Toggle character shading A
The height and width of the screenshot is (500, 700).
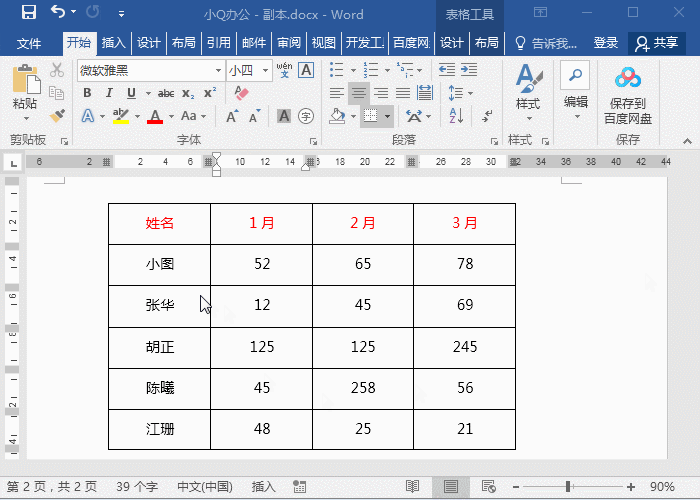[284, 117]
